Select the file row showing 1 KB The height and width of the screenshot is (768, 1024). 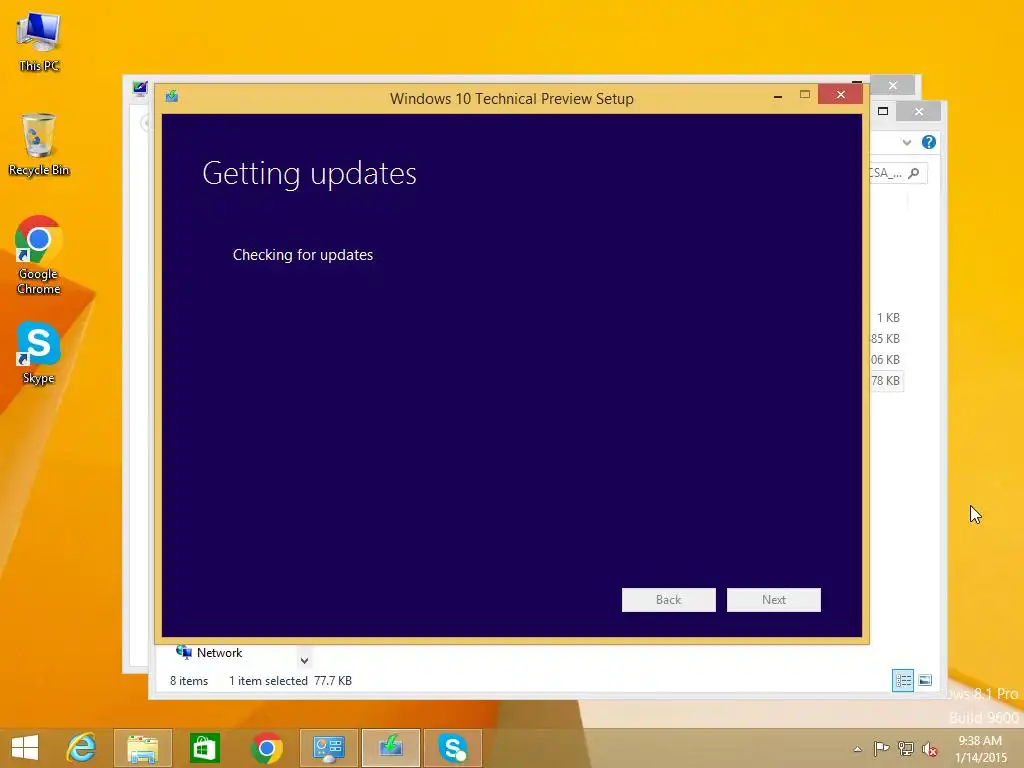click(887, 317)
